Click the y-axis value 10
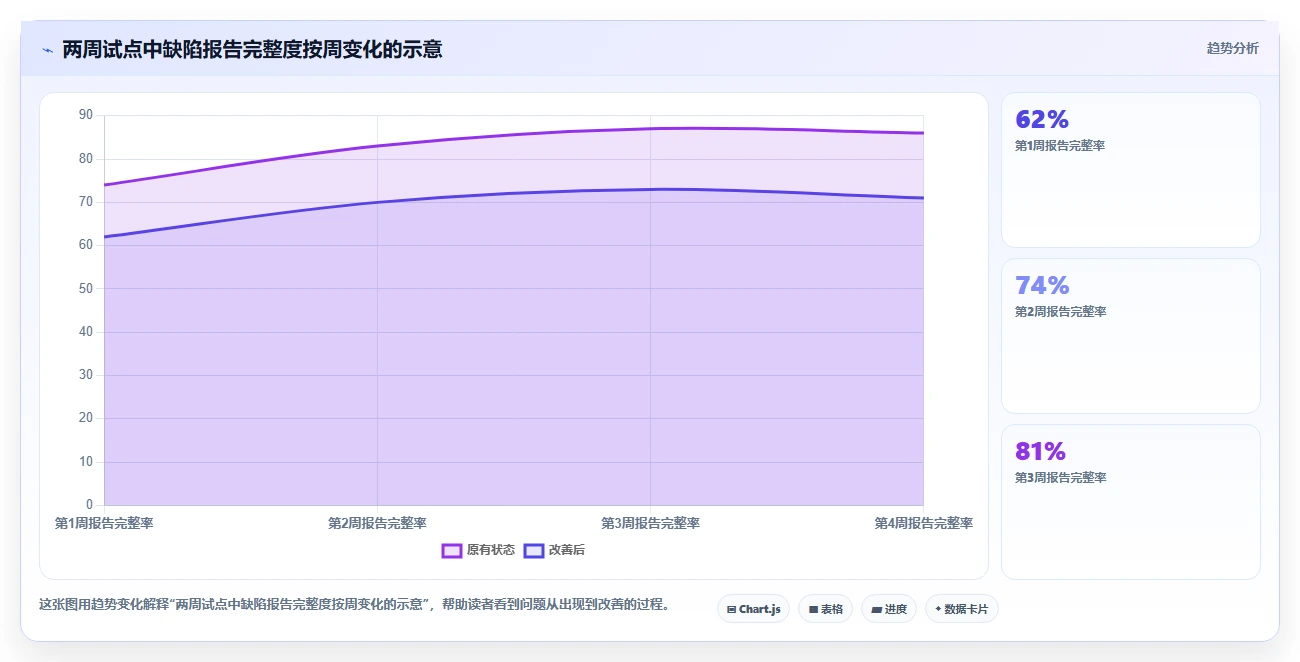This screenshot has width=1300, height=662. [85, 462]
